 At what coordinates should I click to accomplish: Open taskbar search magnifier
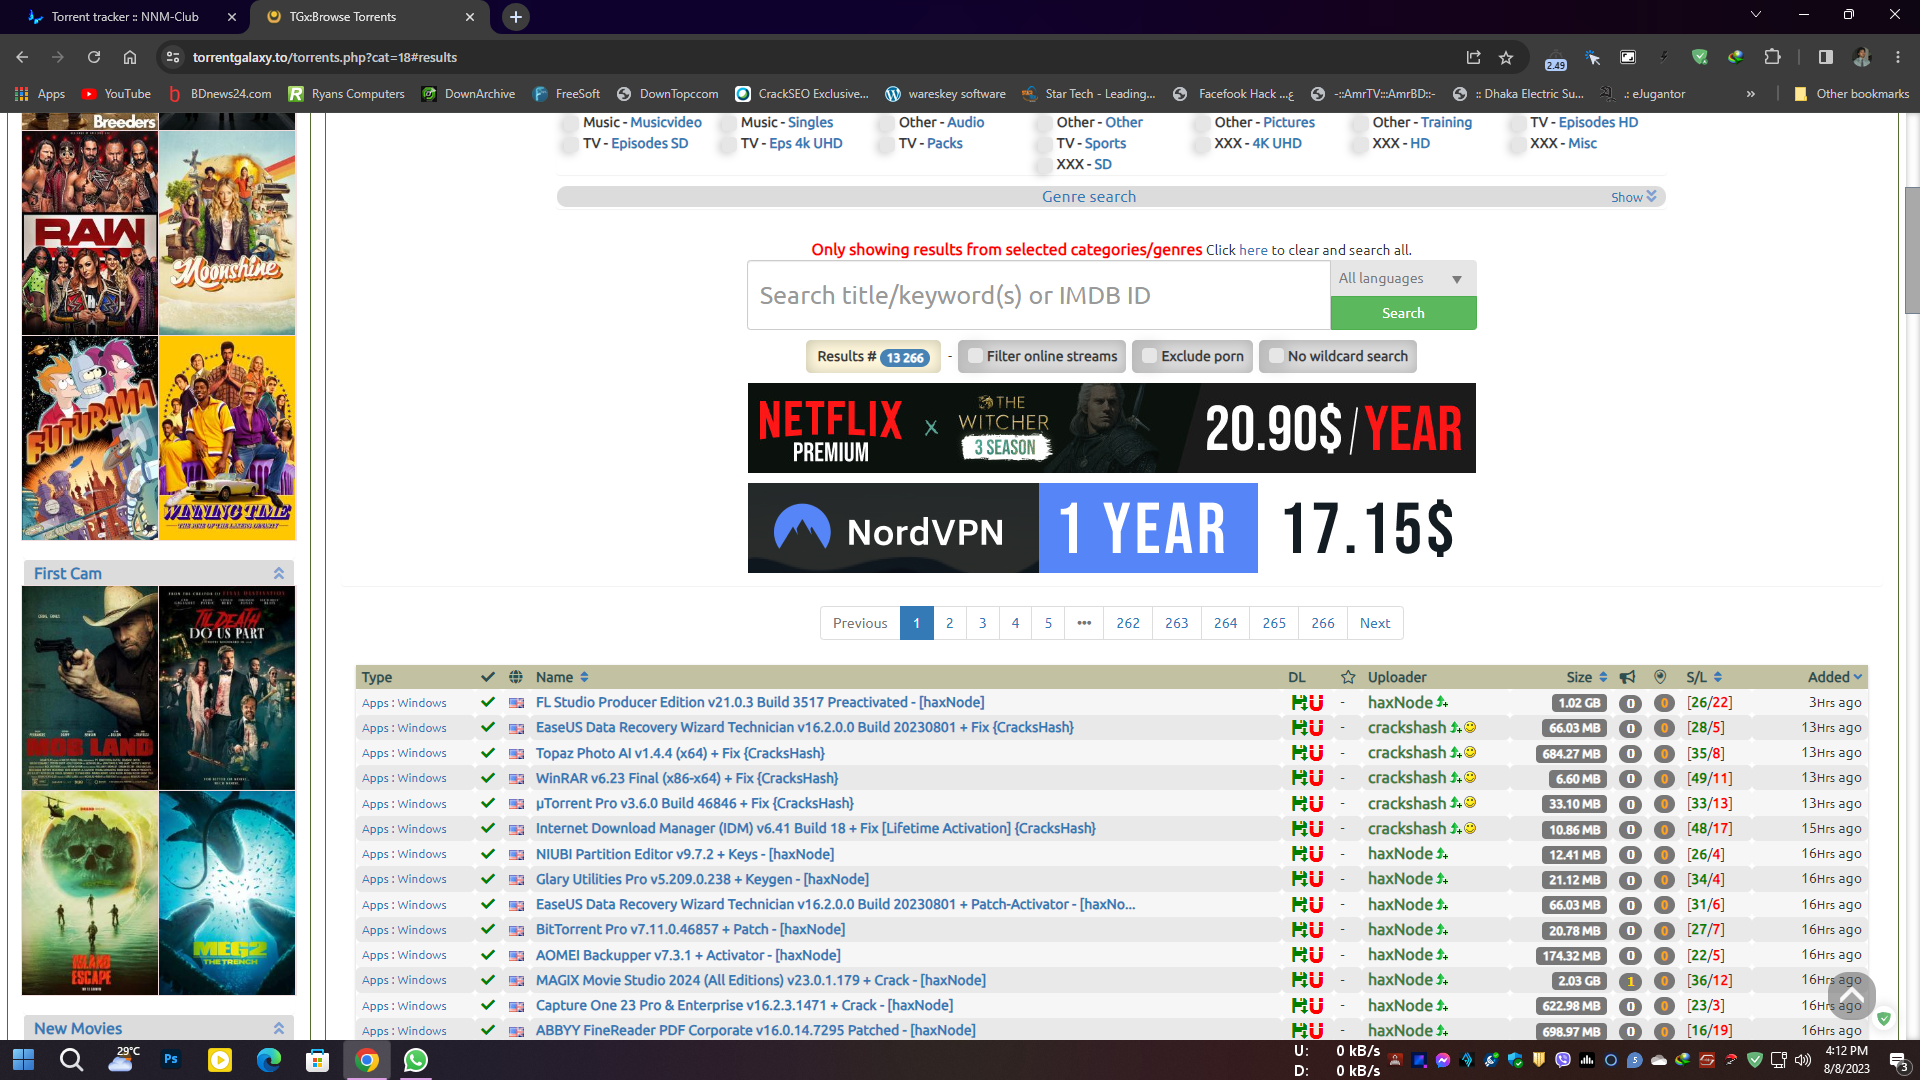pyautogui.click(x=71, y=1059)
